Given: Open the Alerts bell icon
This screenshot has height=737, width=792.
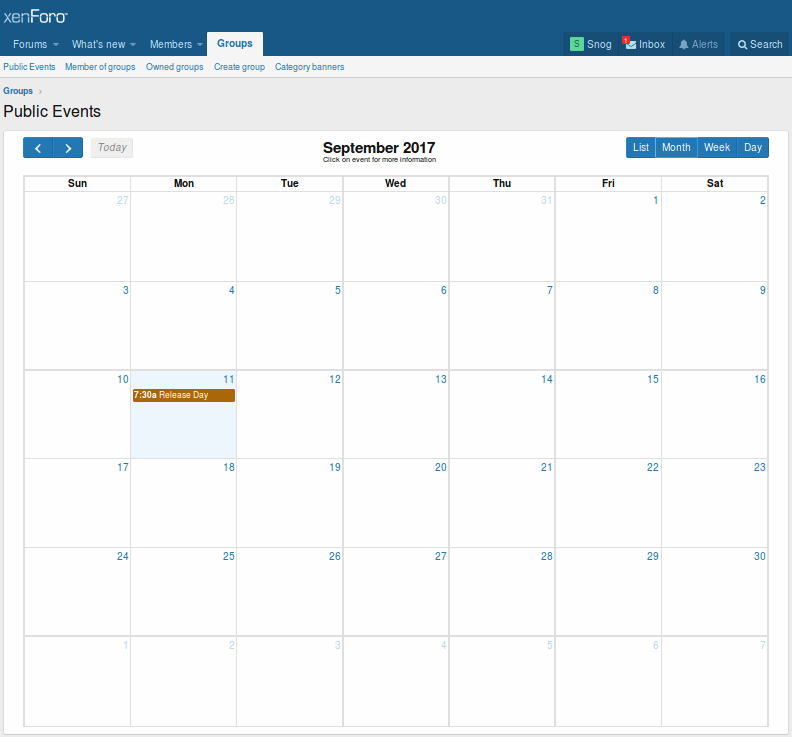Looking at the screenshot, I should (x=684, y=45).
